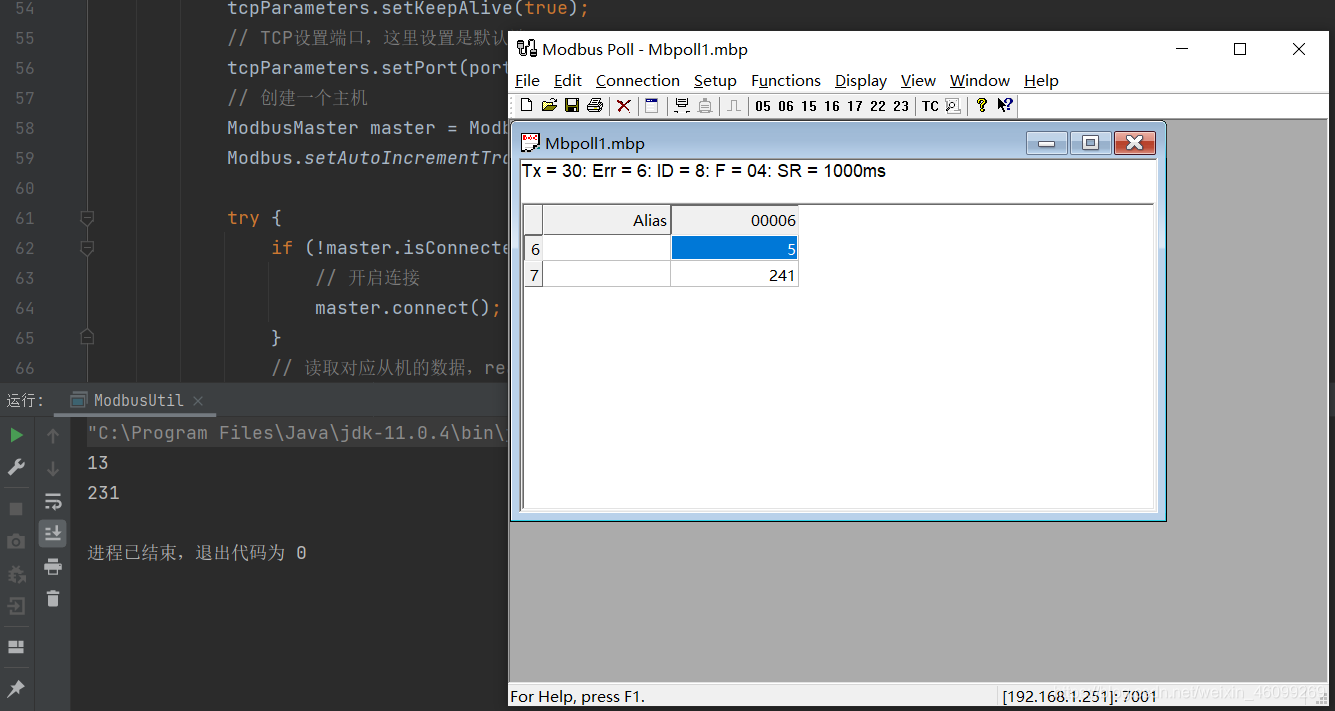Click the fold end marker at line 65

click(x=87, y=338)
